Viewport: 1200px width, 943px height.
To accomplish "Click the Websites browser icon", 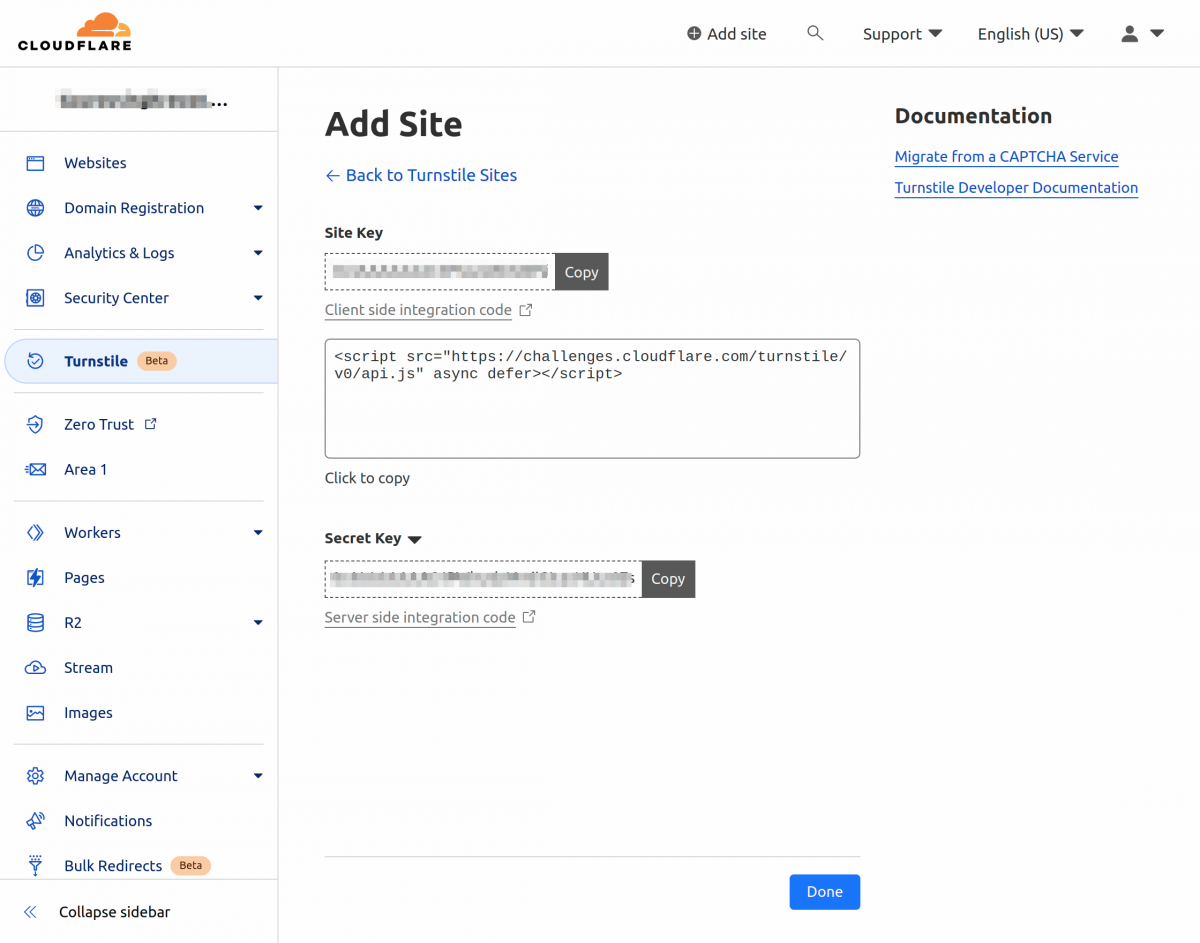I will tap(35, 163).
